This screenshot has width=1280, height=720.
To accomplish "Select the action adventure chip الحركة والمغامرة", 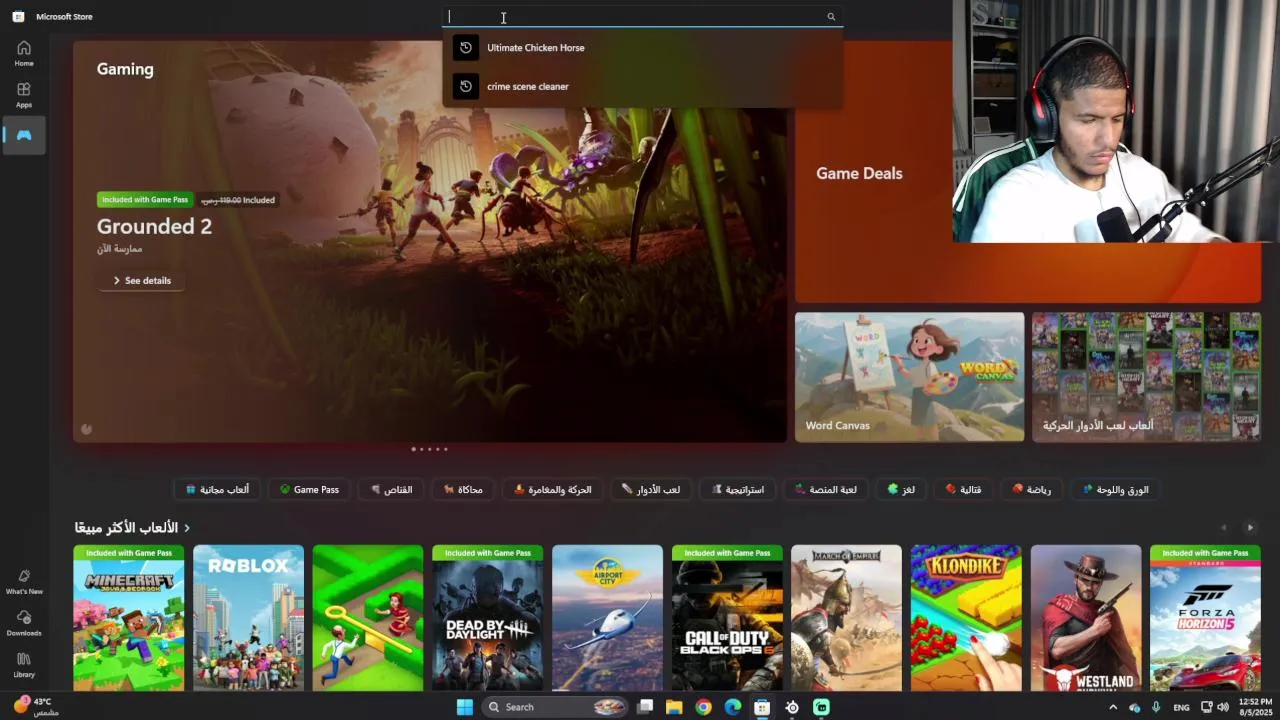I will [x=552, y=489].
